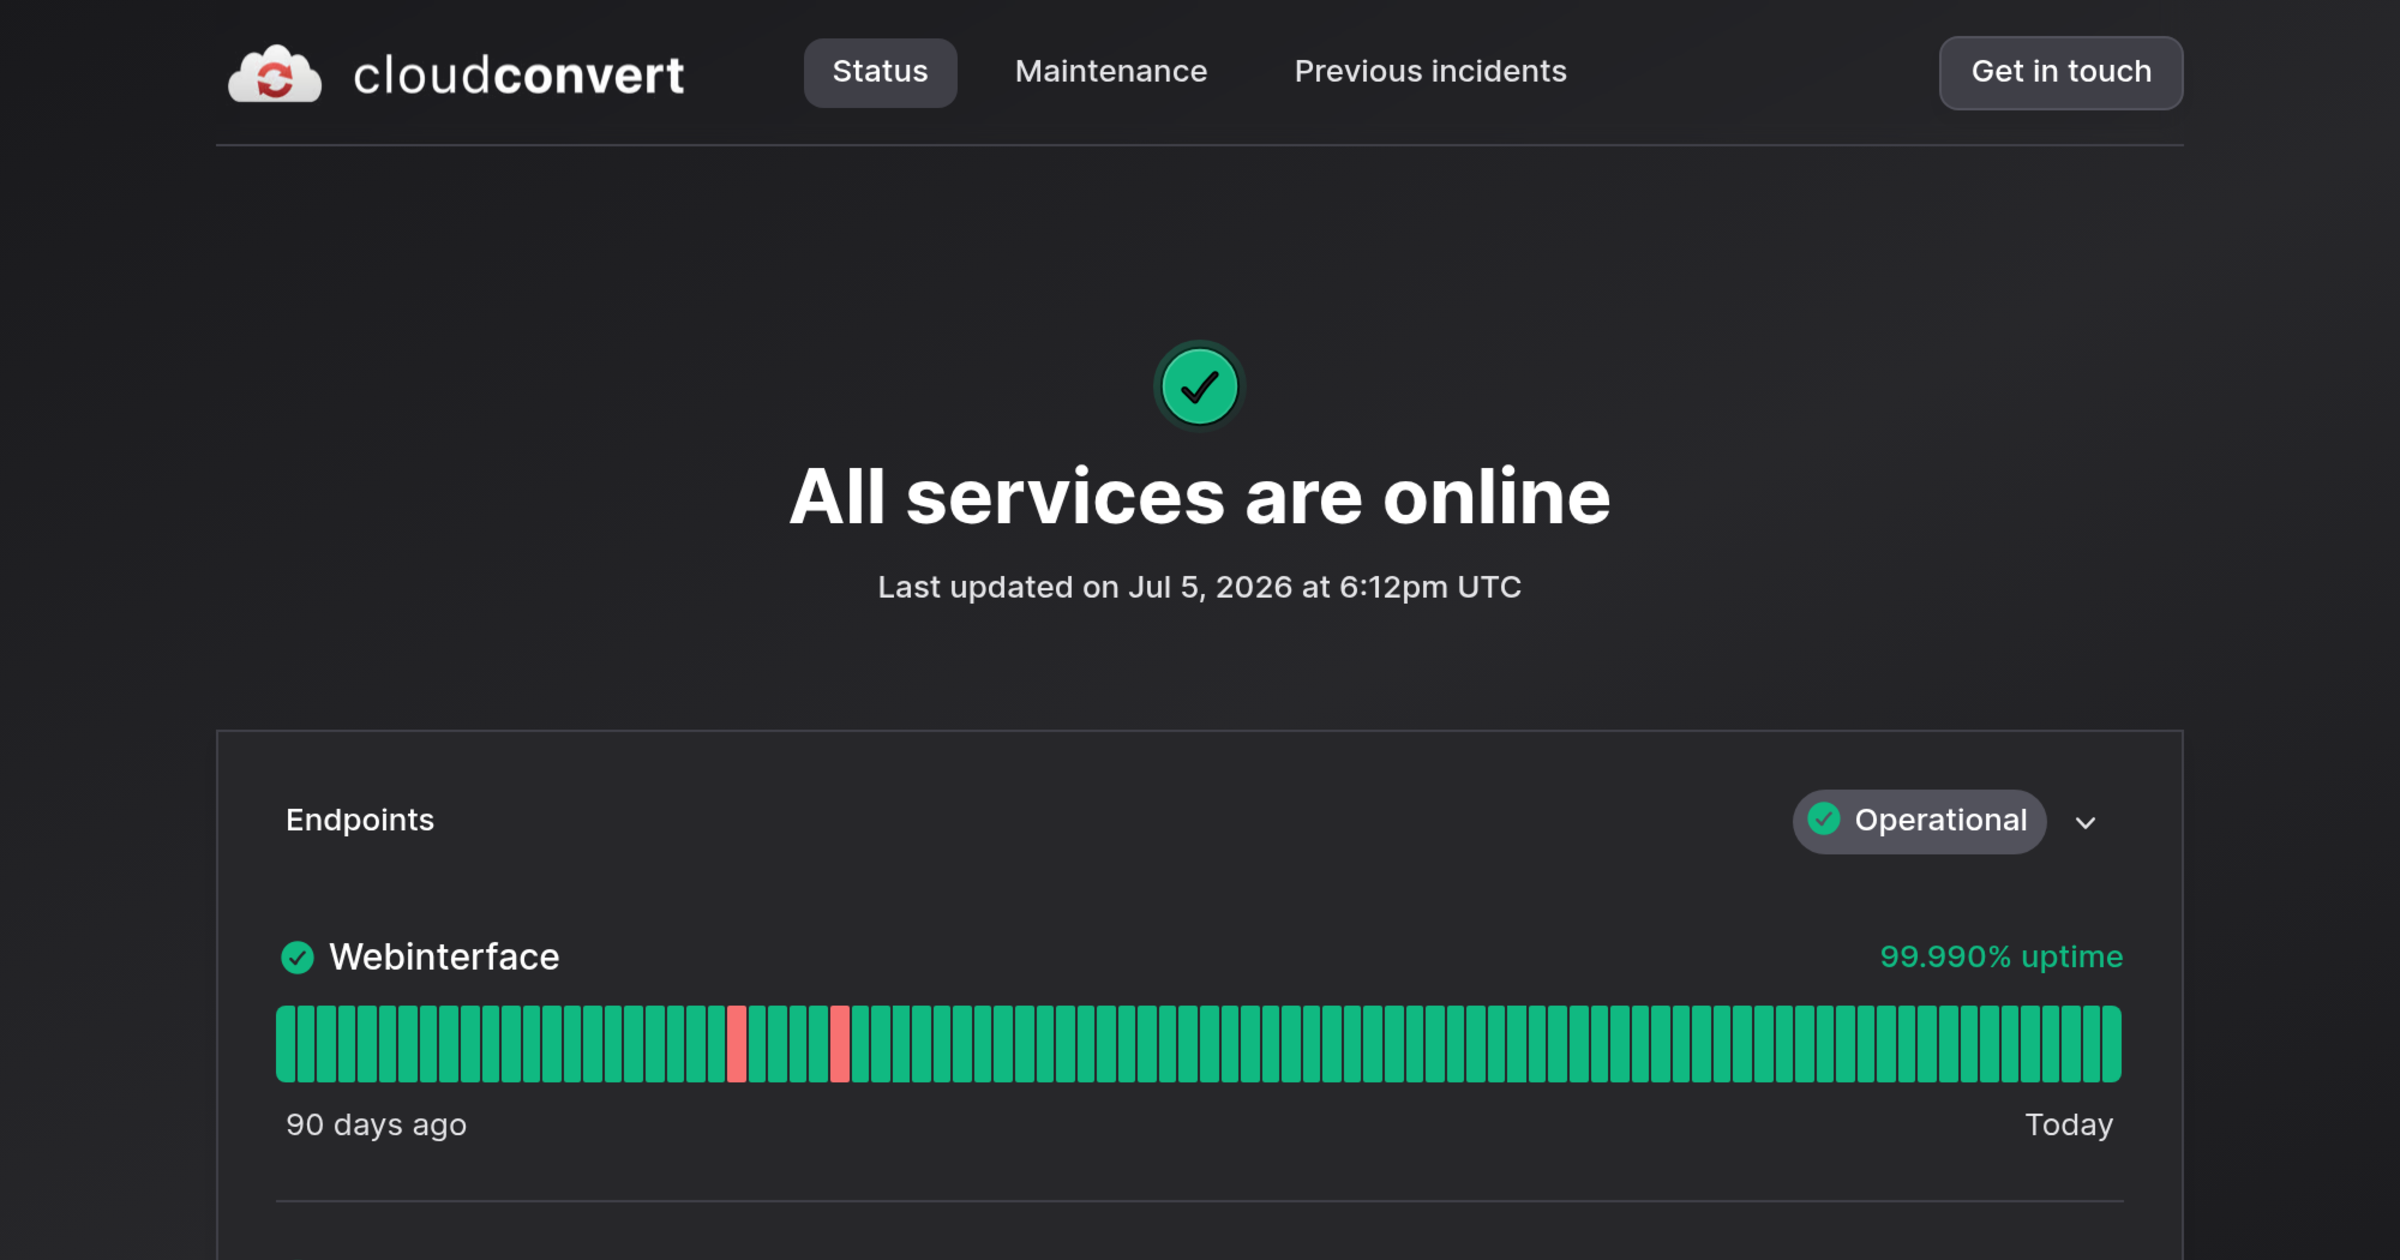2400x1260 pixels.
Task: Click the green check icon in Operational badge
Action: point(1824,819)
